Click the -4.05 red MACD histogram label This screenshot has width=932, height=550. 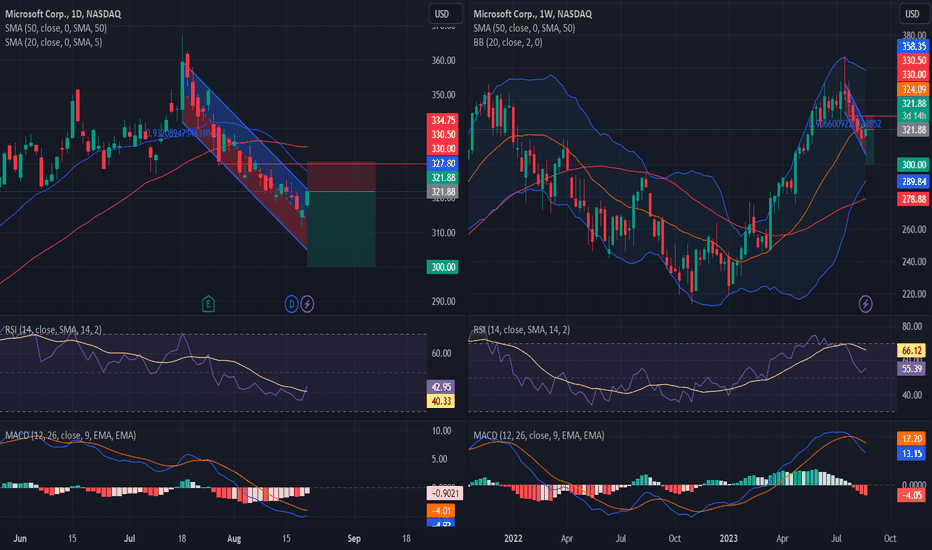[911, 495]
